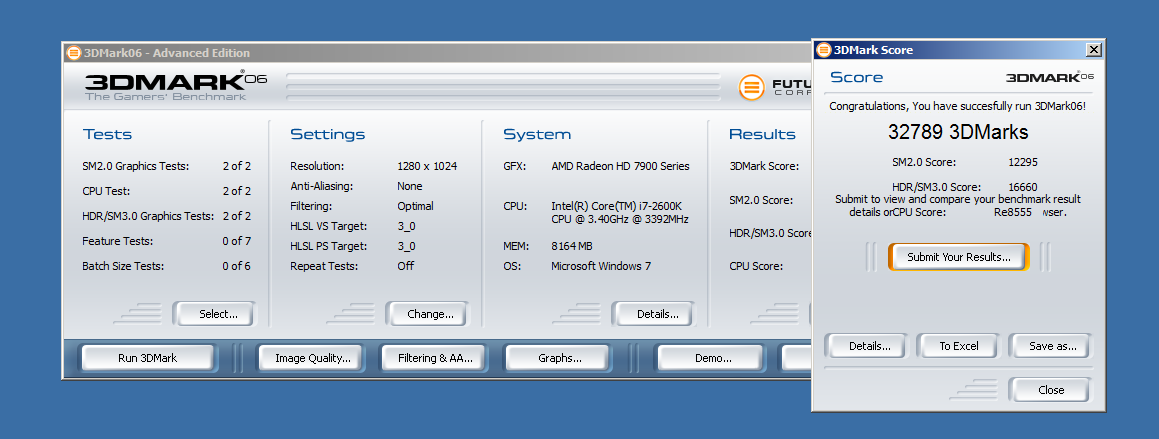This screenshot has height=439, width=1159.
Task: Close the 3DMark Score dialog with X
Action: (x=1093, y=50)
